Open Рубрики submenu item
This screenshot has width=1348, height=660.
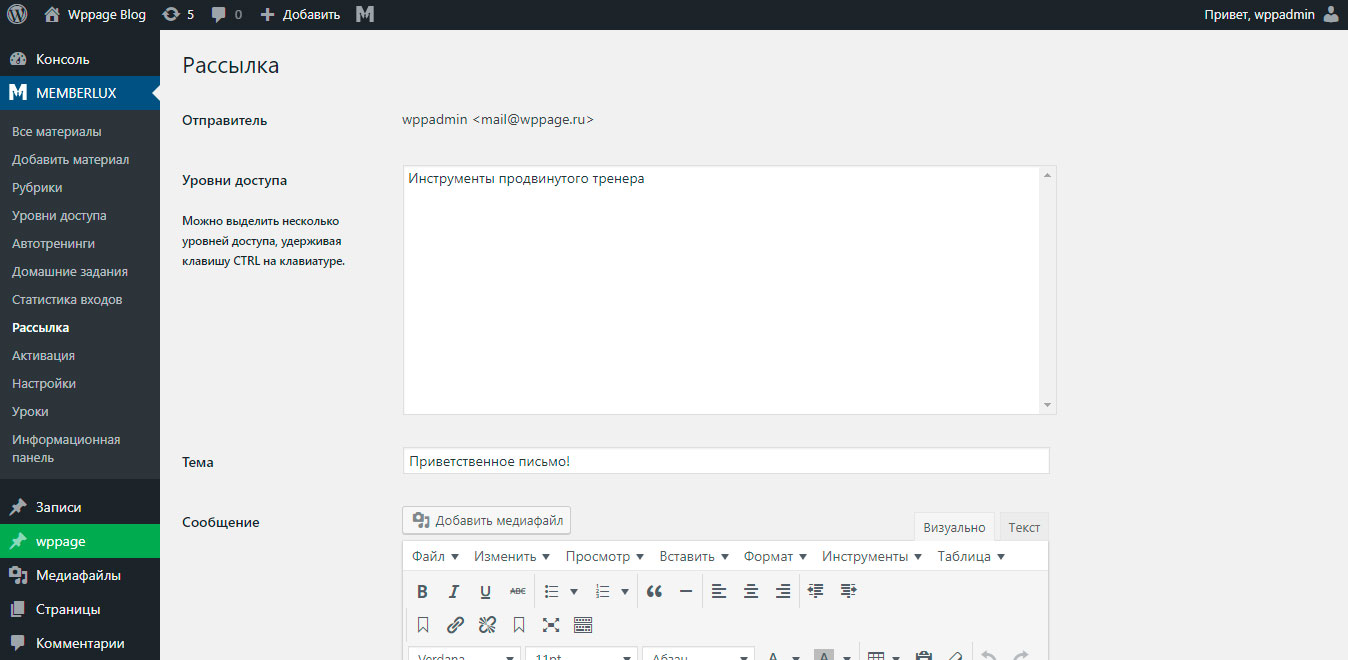pyautogui.click(x=37, y=188)
